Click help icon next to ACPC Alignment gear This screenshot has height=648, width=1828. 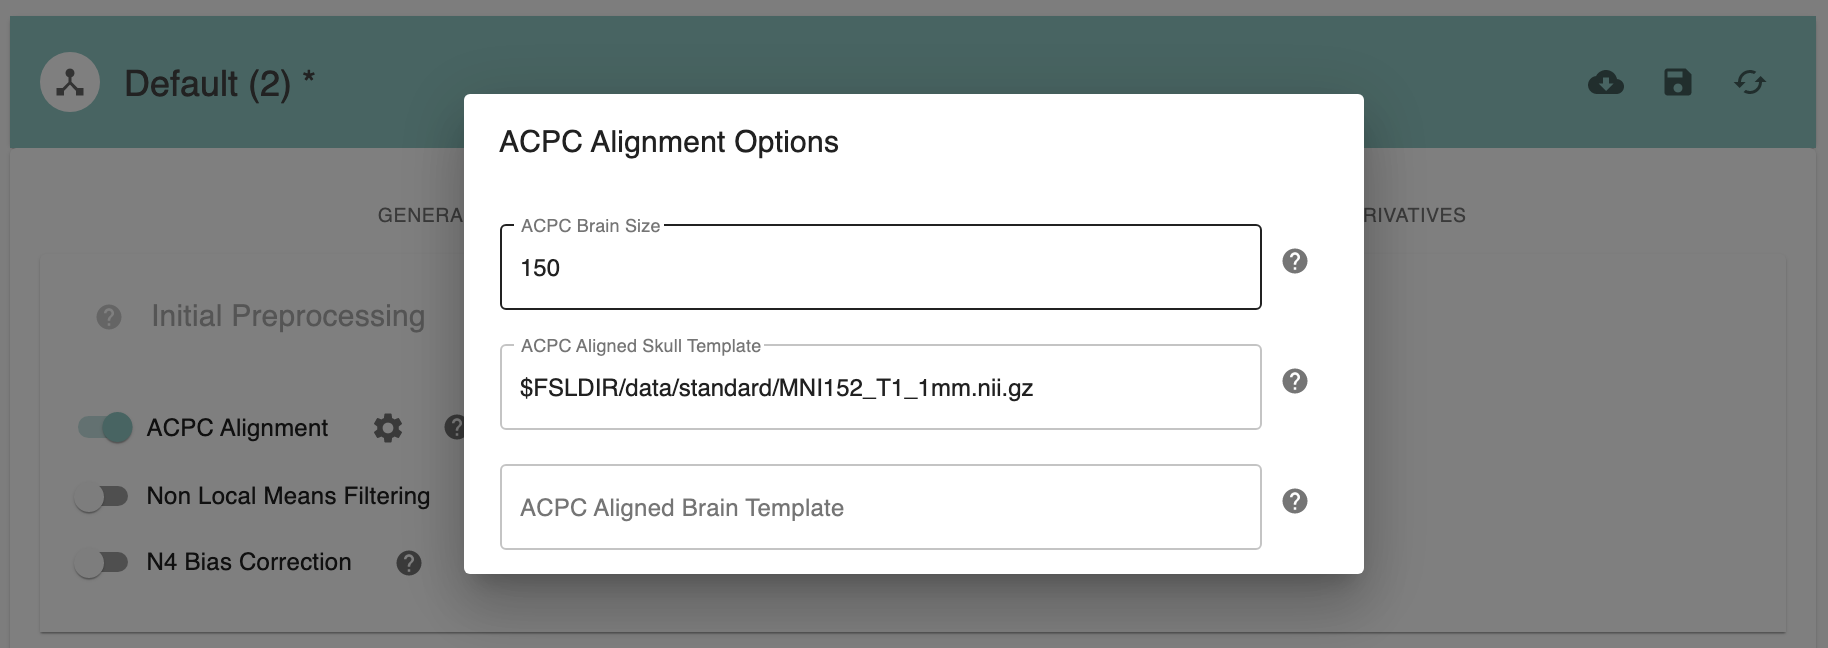coord(455,428)
